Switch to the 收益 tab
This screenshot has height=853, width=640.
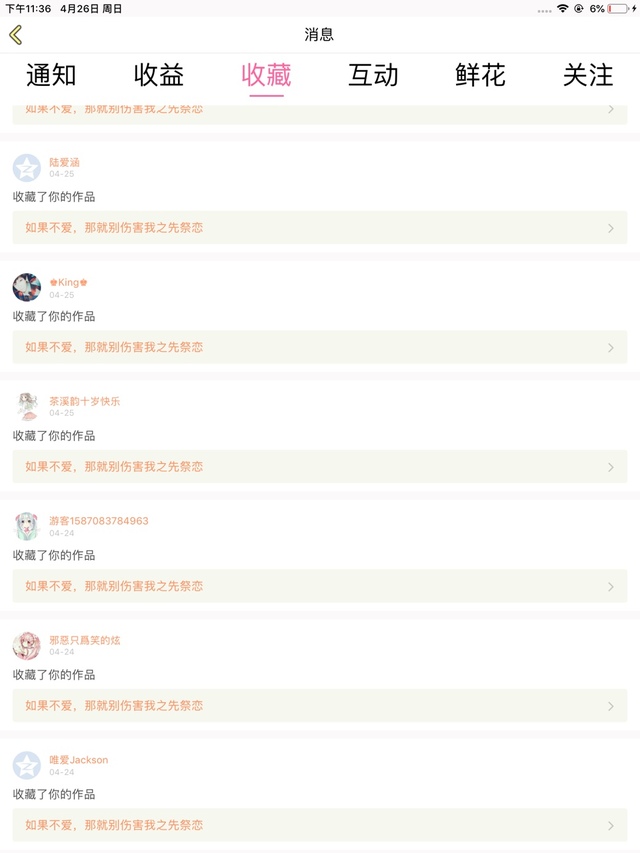click(x=159, y=75)
